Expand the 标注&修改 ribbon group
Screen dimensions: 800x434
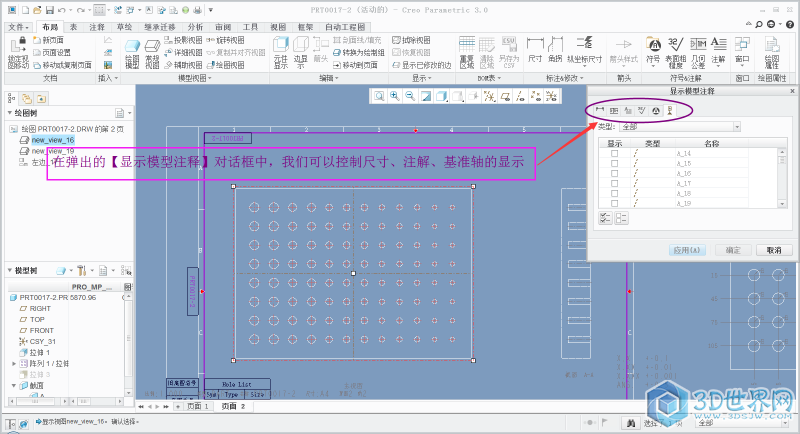[x=565, y=78]
